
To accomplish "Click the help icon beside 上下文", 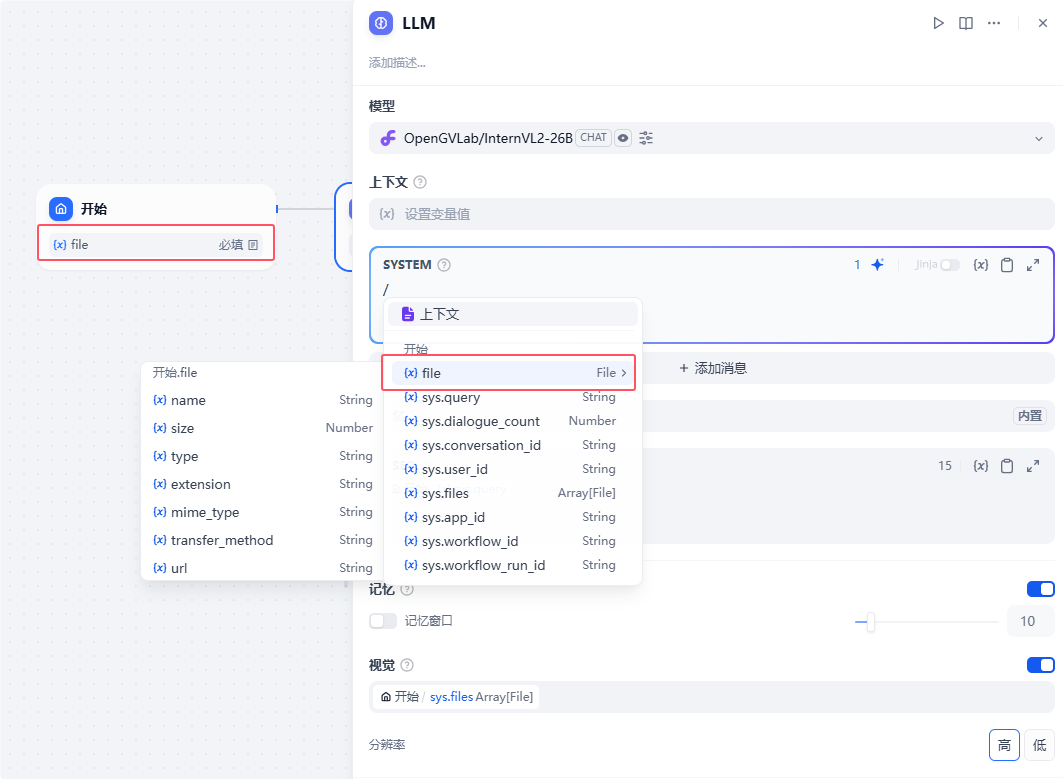I will [x=420, y=182].
